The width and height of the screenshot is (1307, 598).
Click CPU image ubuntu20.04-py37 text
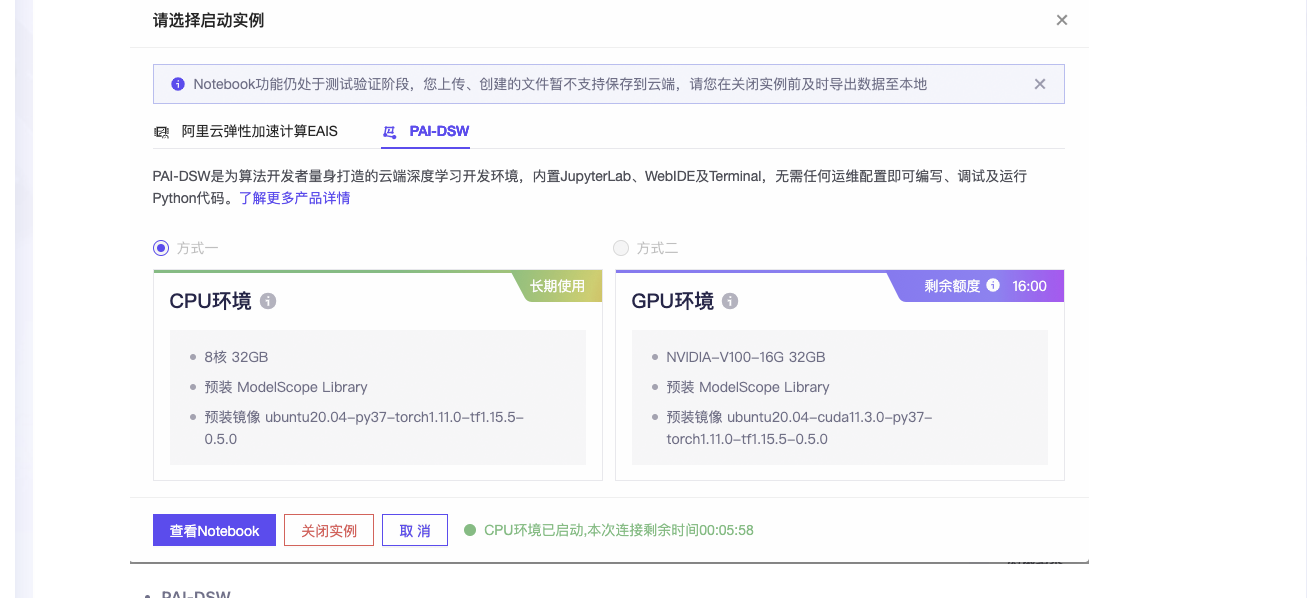point(364,427)
